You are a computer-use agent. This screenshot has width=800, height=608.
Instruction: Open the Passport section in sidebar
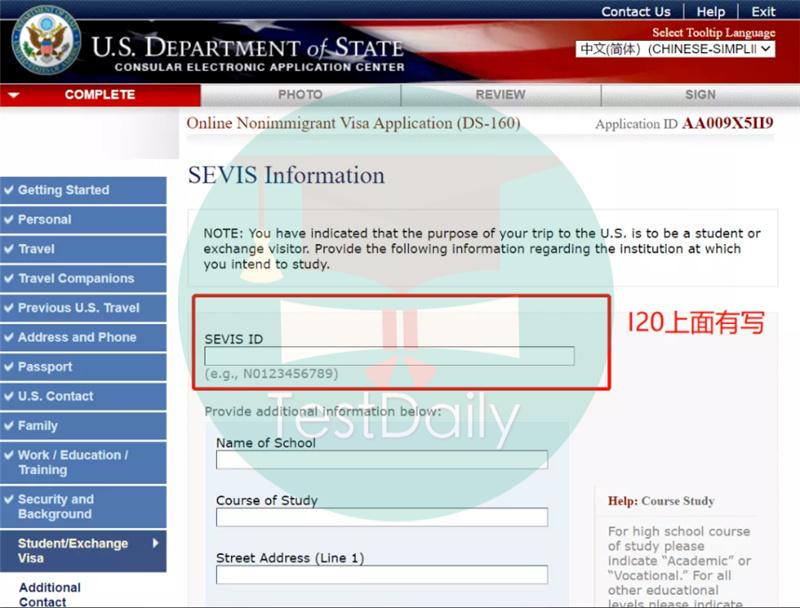83,367
